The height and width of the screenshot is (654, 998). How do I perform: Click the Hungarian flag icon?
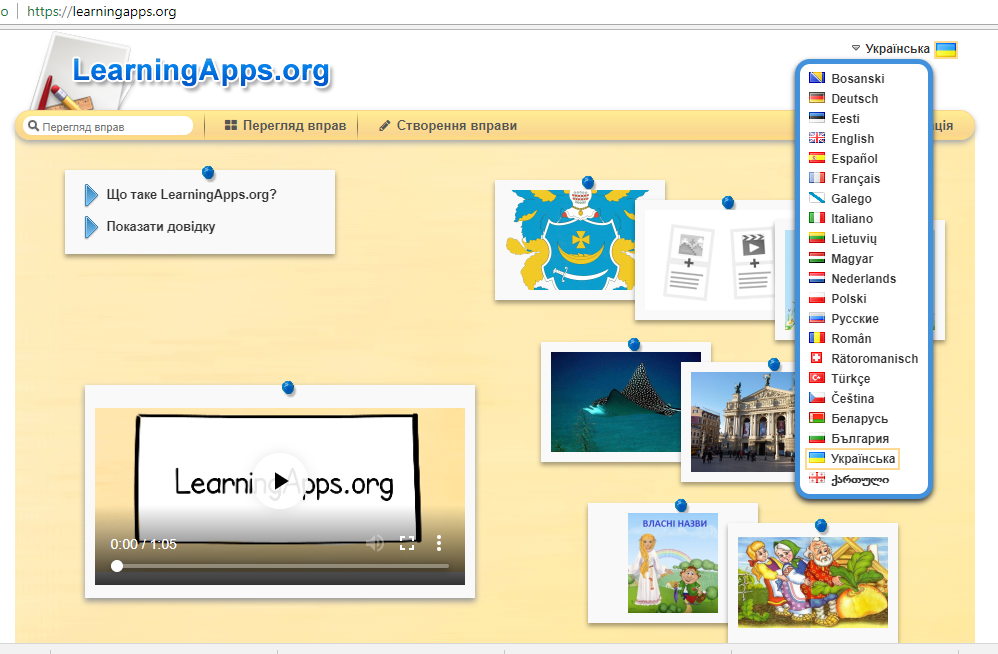tap(817, 258)
